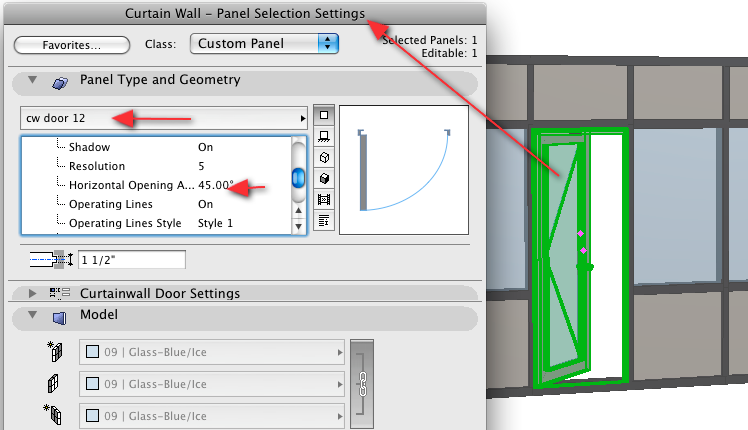
Task: Click the first Glass-Blue/Ice color swatch
Action: (x=92, y=352)
